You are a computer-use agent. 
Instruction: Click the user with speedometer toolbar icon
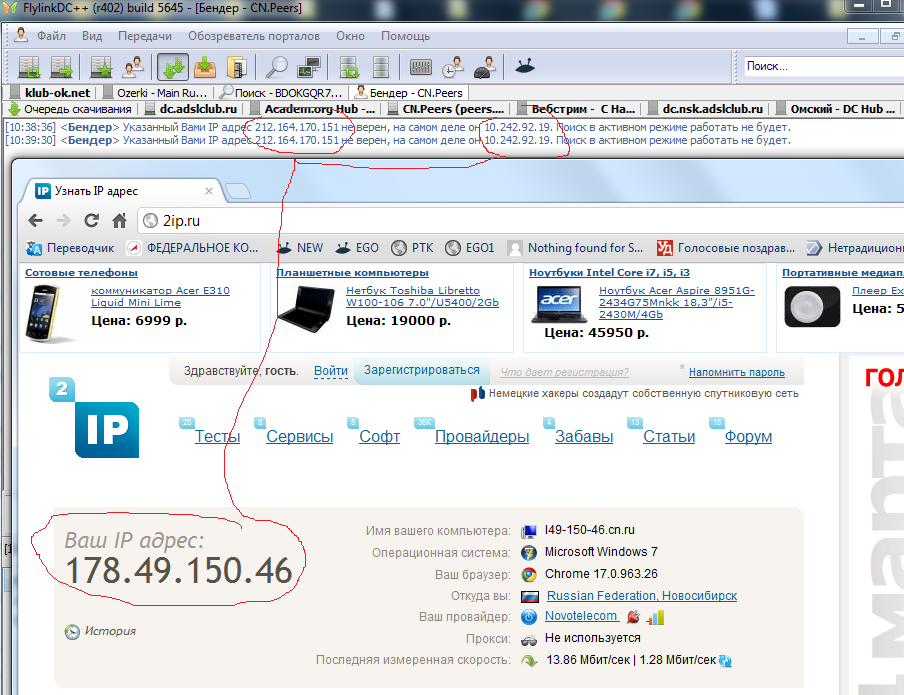pos(485,67)
